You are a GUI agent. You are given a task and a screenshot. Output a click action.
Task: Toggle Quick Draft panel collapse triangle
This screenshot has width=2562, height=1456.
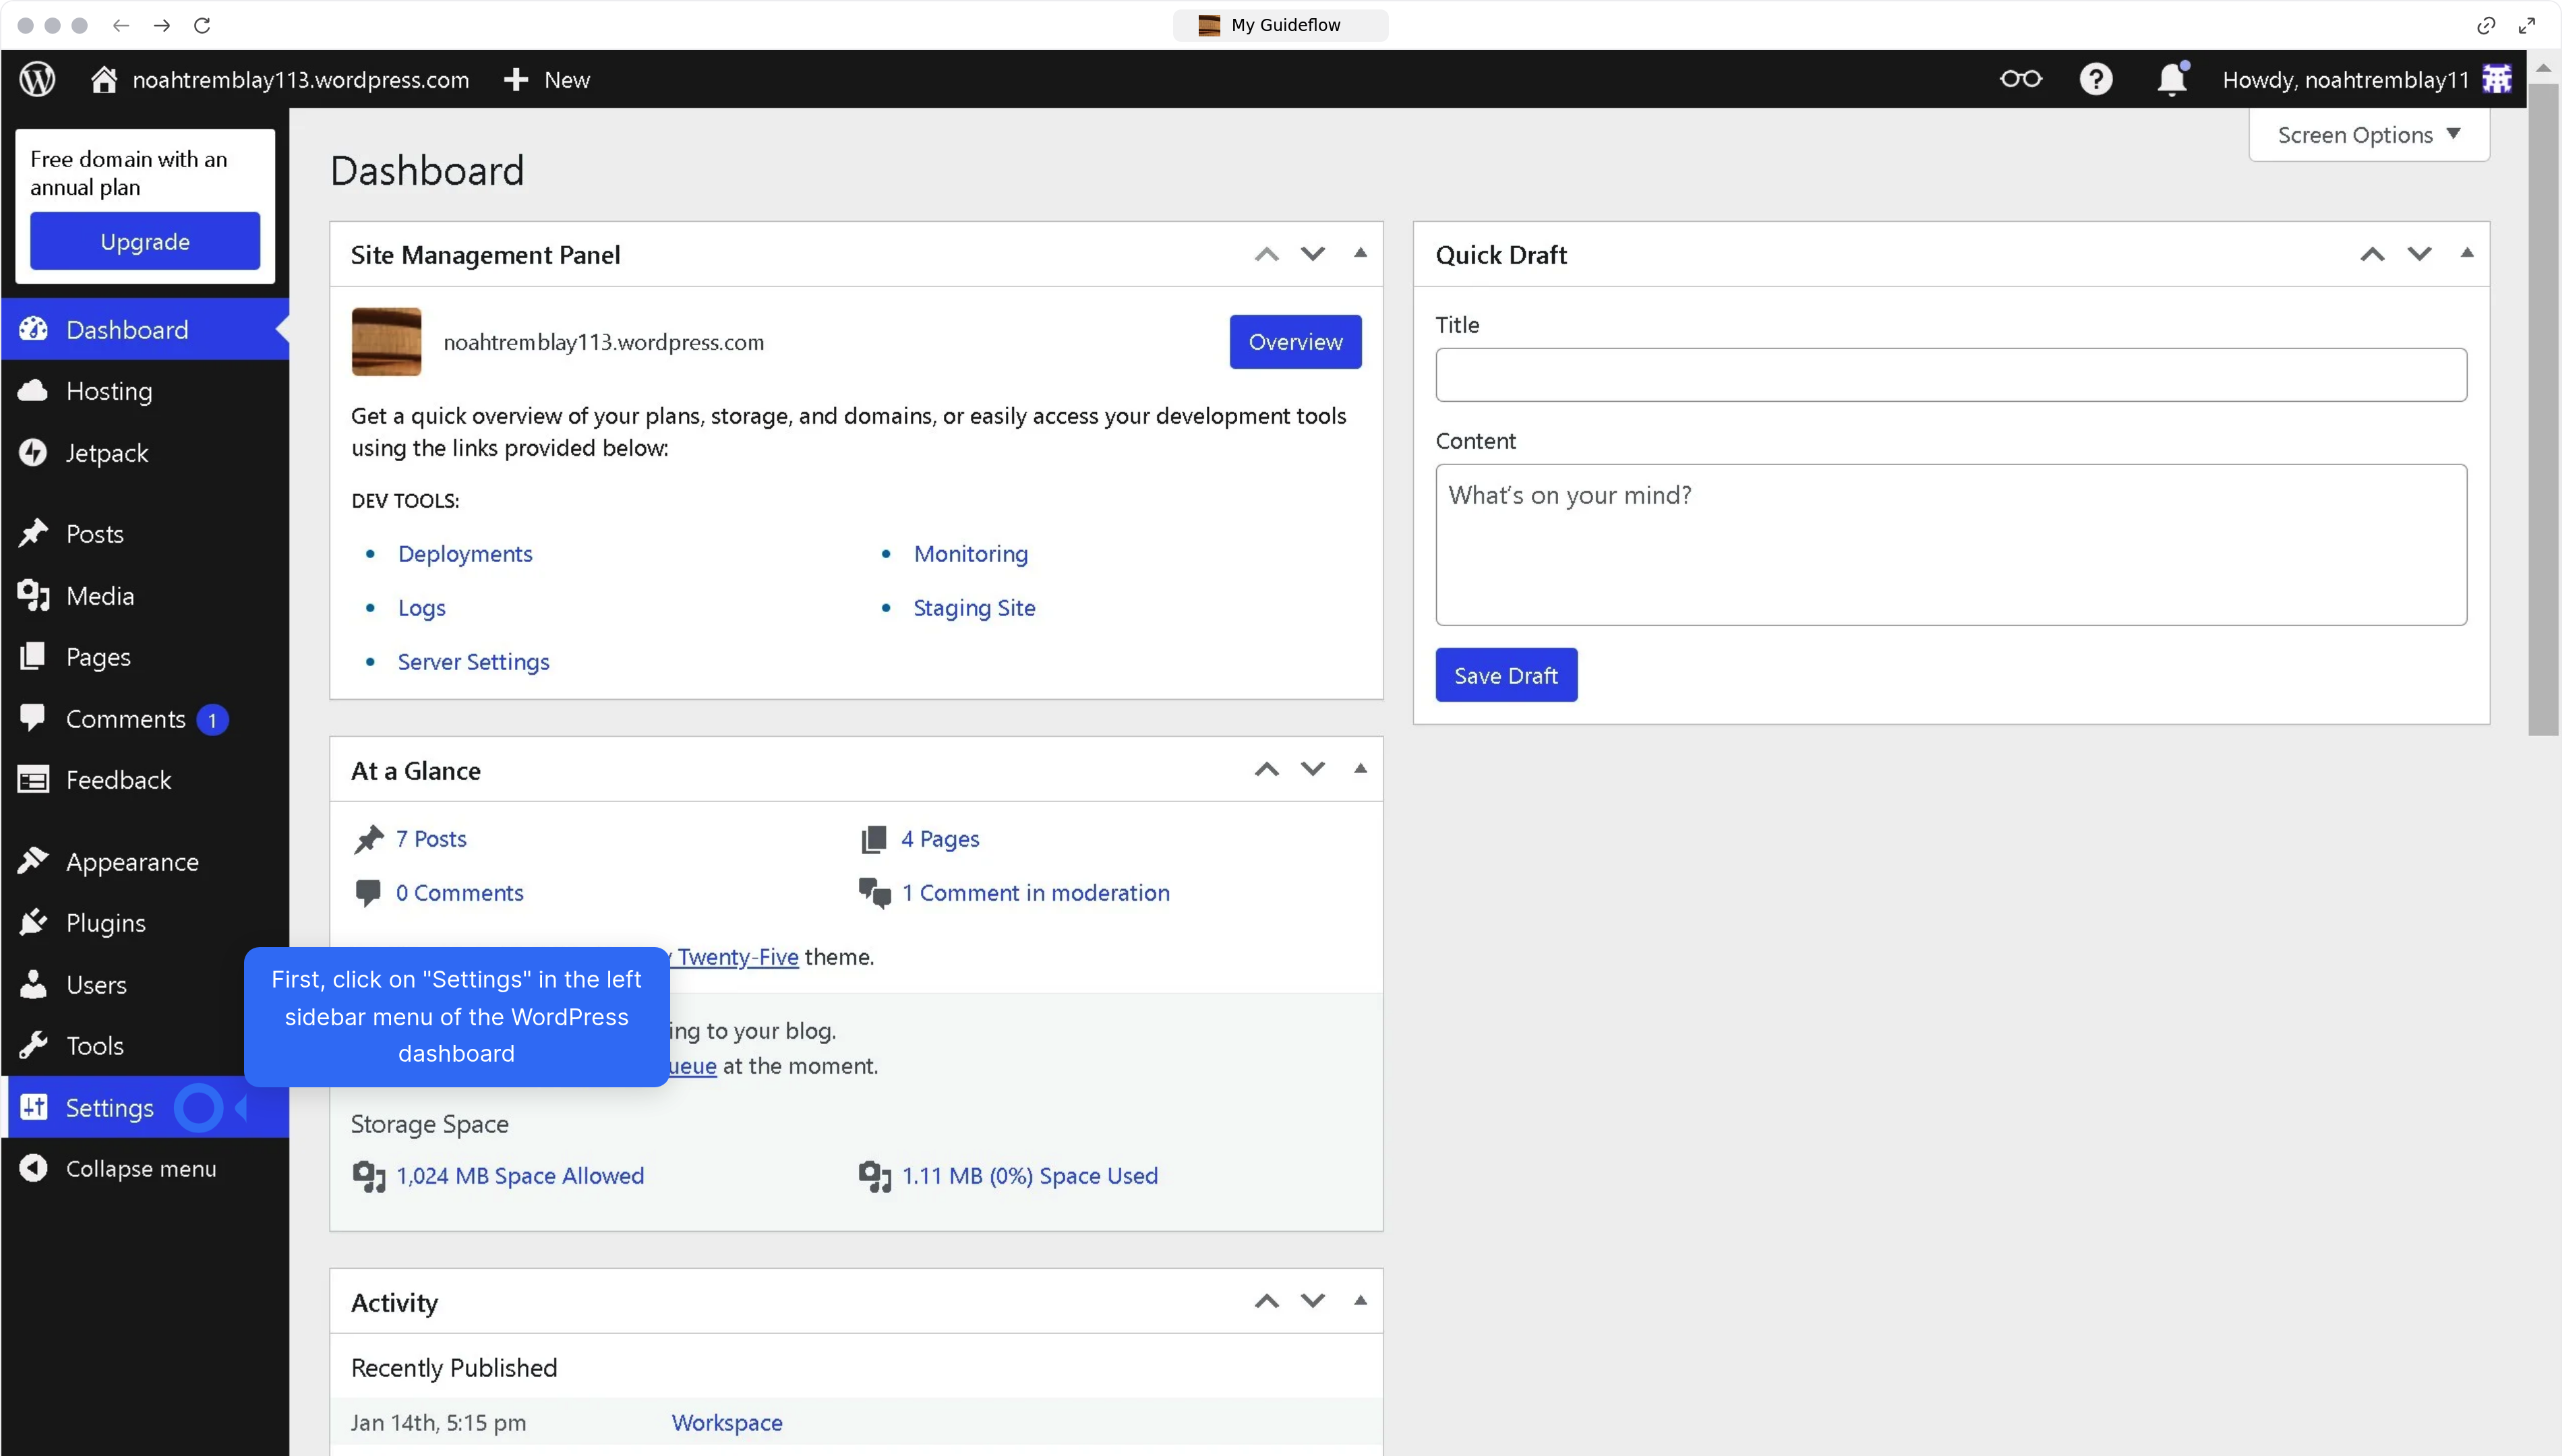point(2467,254)
